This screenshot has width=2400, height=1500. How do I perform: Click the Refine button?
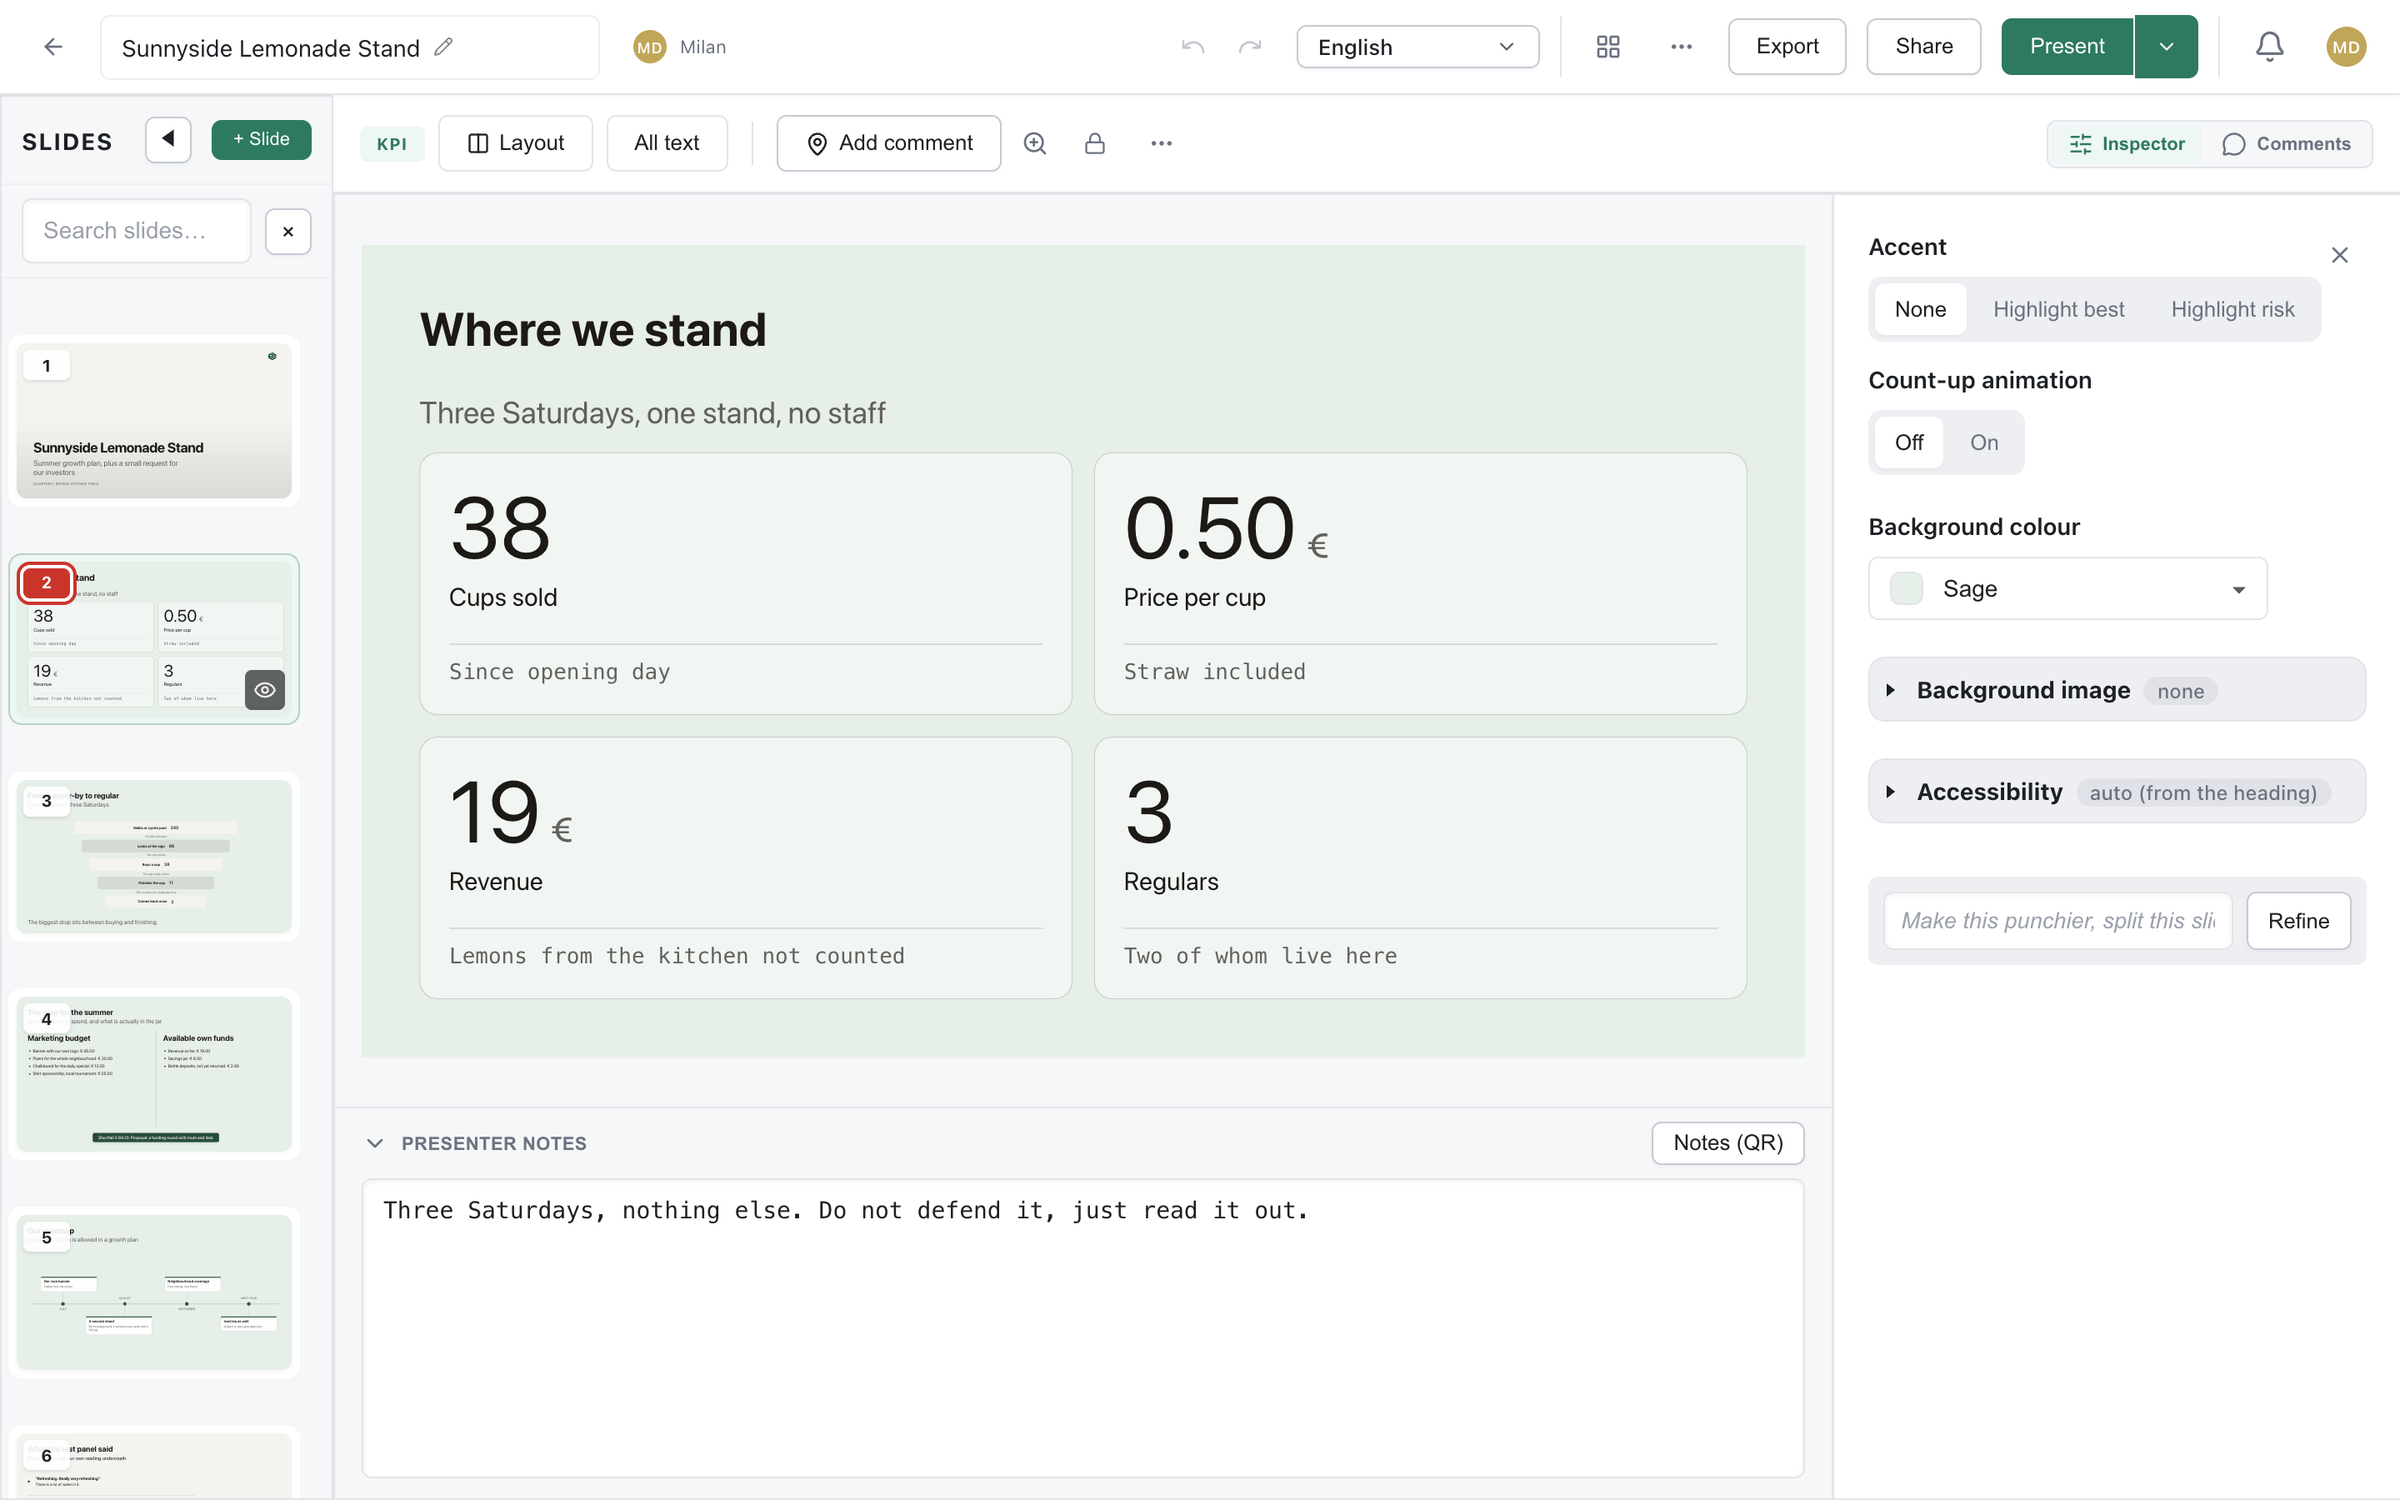pos(2298,920)
